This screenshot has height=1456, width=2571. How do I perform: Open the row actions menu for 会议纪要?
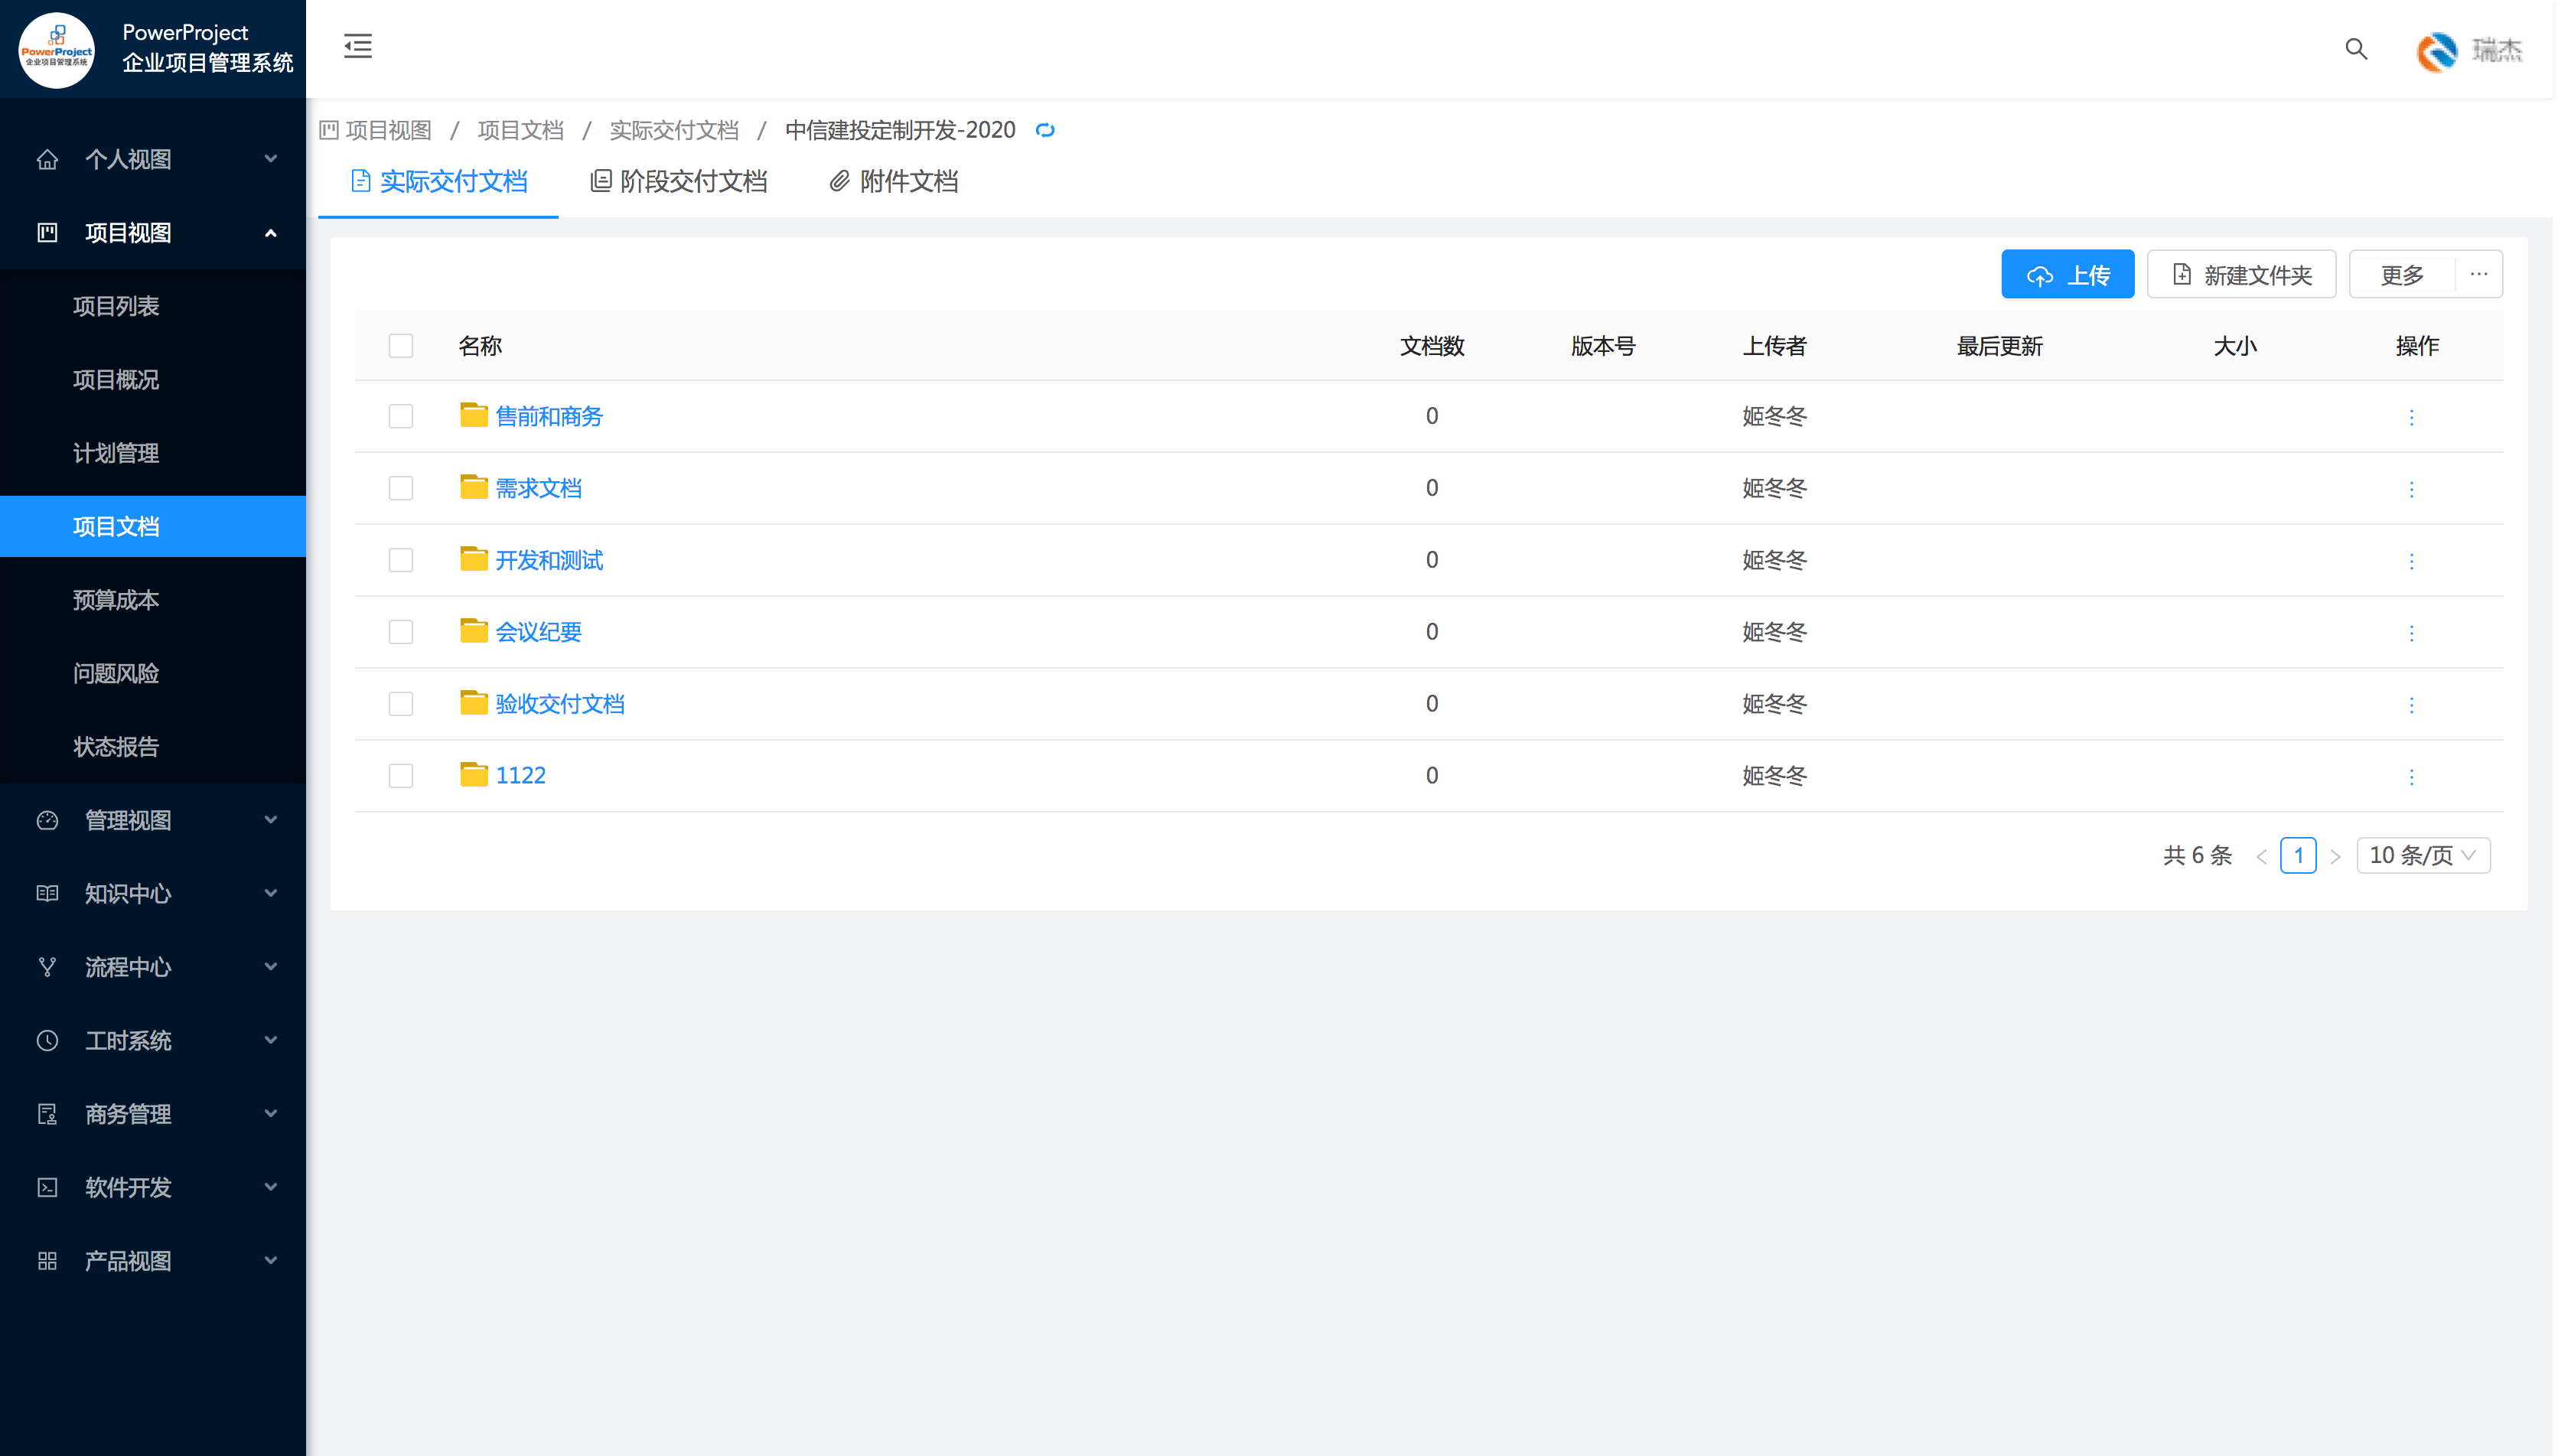[2411, 633]
